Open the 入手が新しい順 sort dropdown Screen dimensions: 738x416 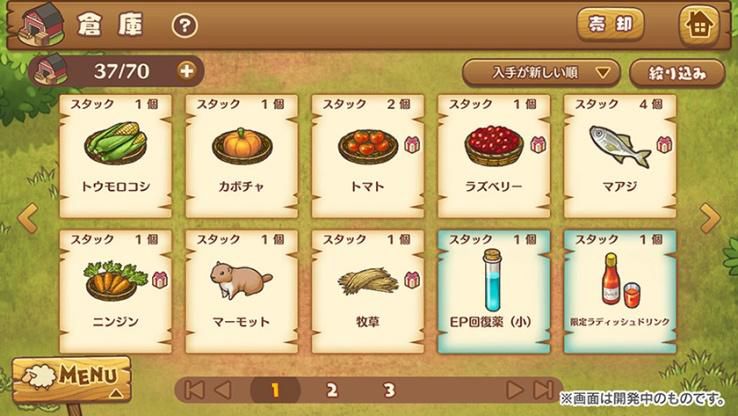tap(541, 73)
